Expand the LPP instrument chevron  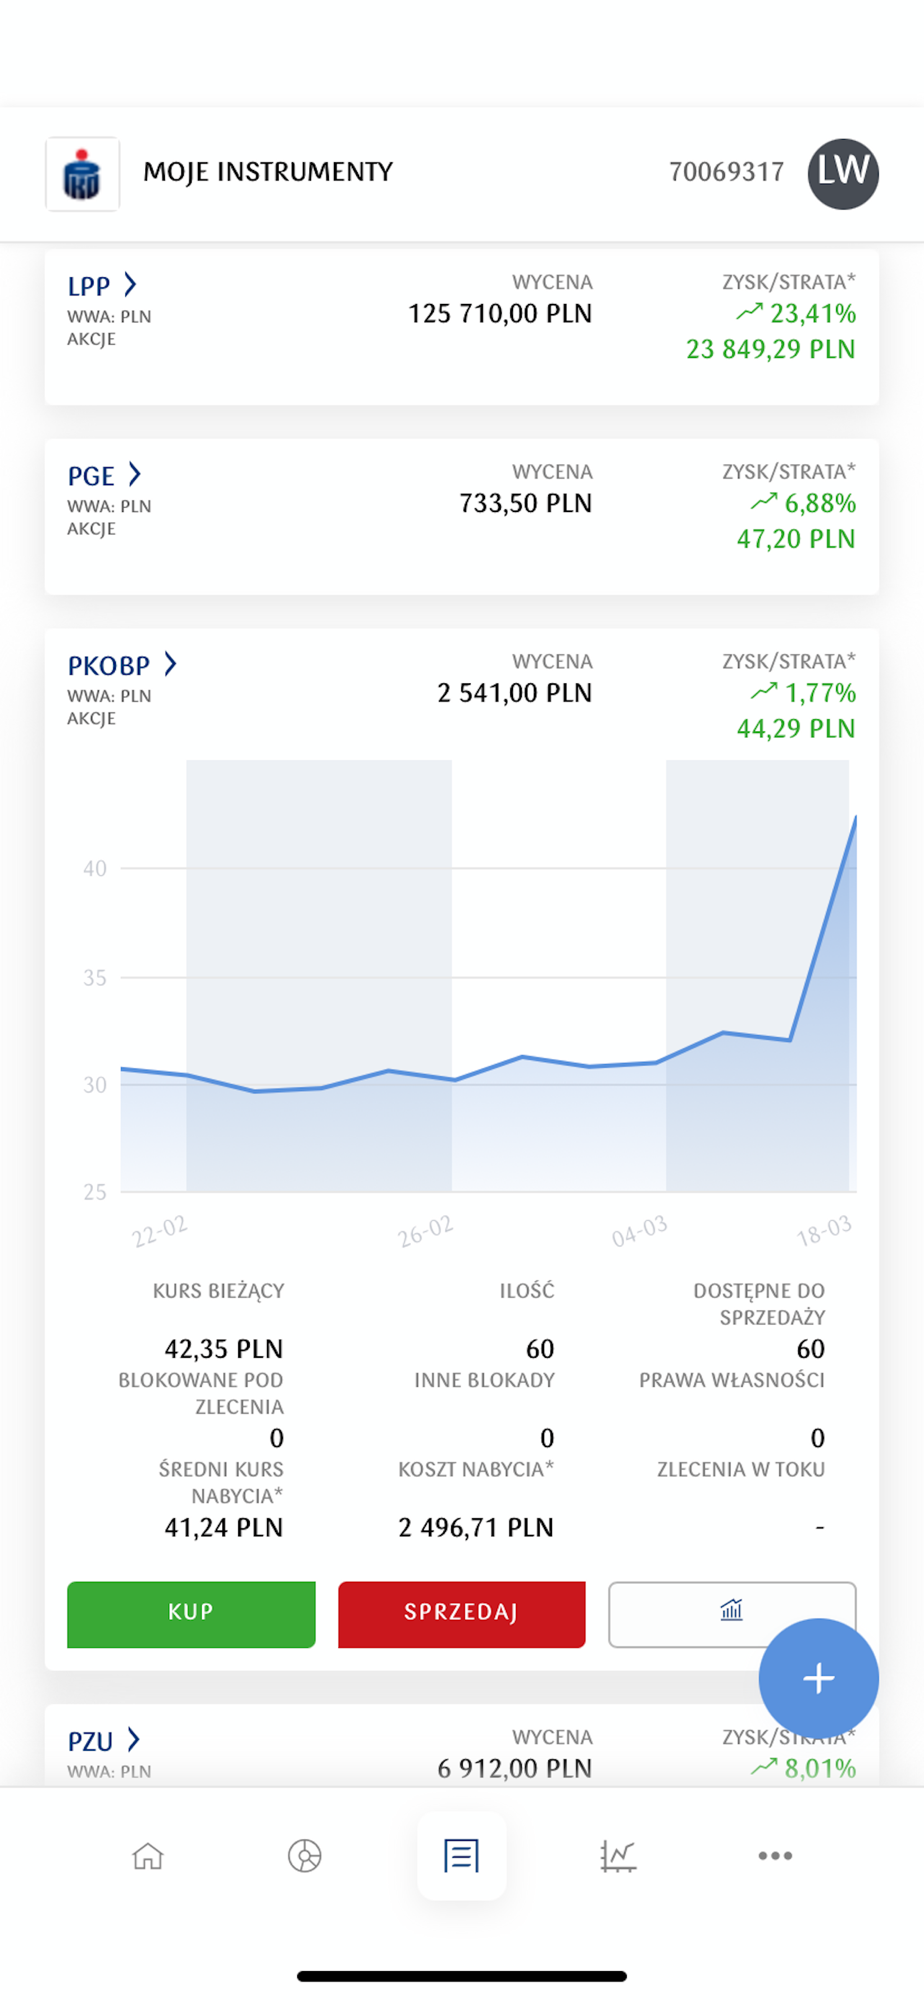click(x=130, y=285)
